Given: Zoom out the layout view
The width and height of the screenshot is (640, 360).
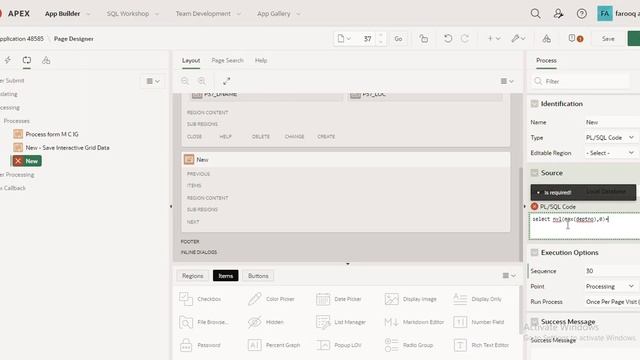Looking at the screenshot, I should (185, 81).
